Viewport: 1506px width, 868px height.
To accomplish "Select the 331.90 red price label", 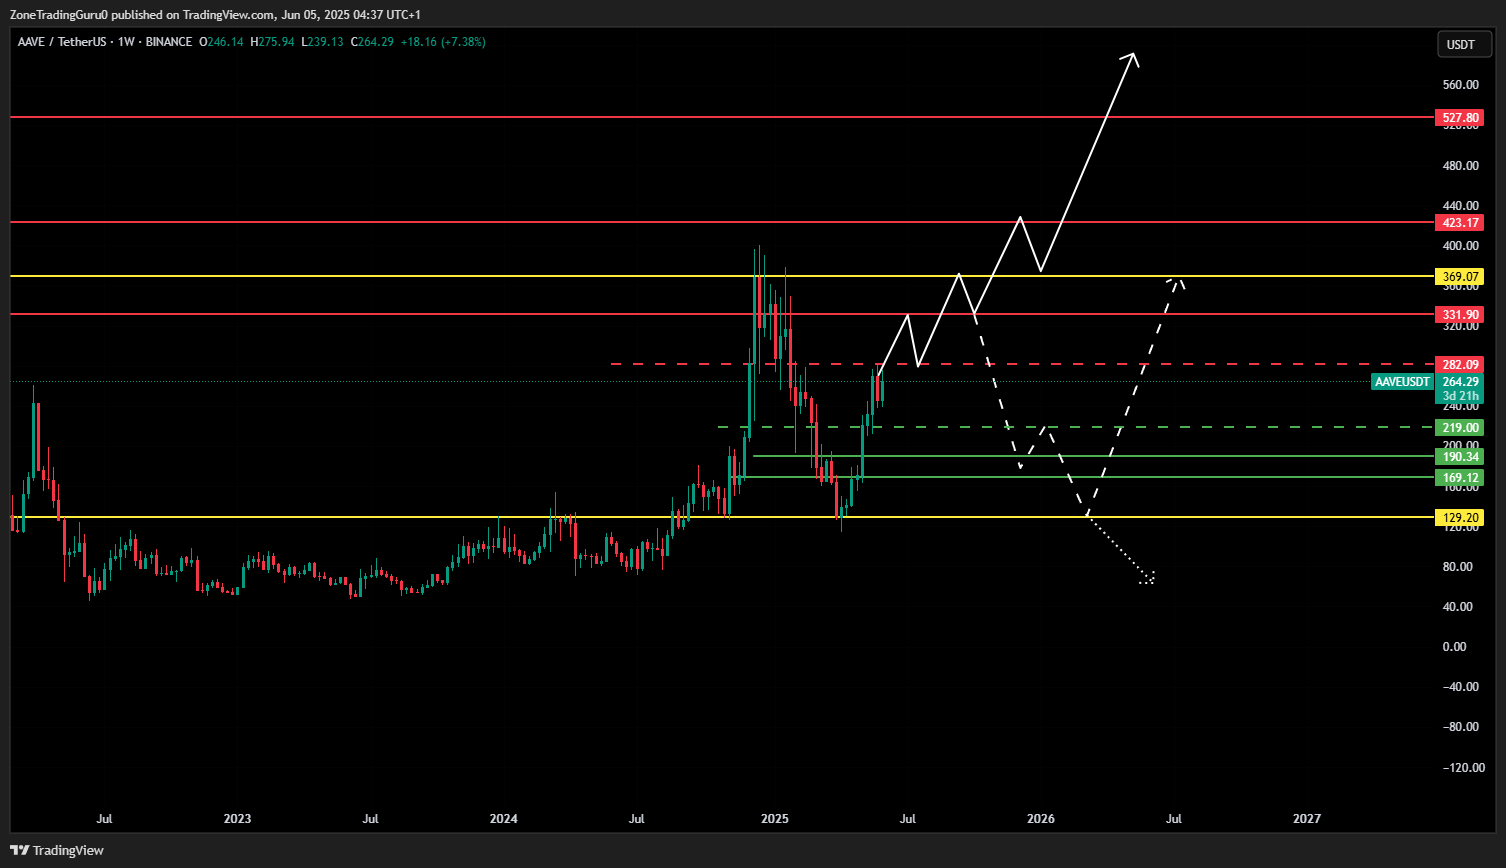I will [1460, 314].
